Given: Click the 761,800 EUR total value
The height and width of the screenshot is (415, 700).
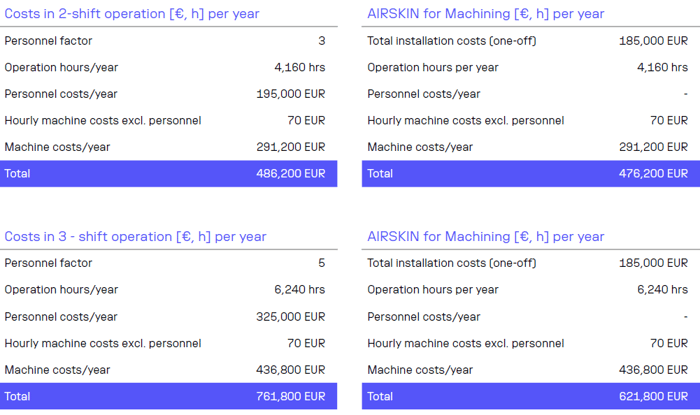Looking at the screenshot, I should click(x=290, y=396).
